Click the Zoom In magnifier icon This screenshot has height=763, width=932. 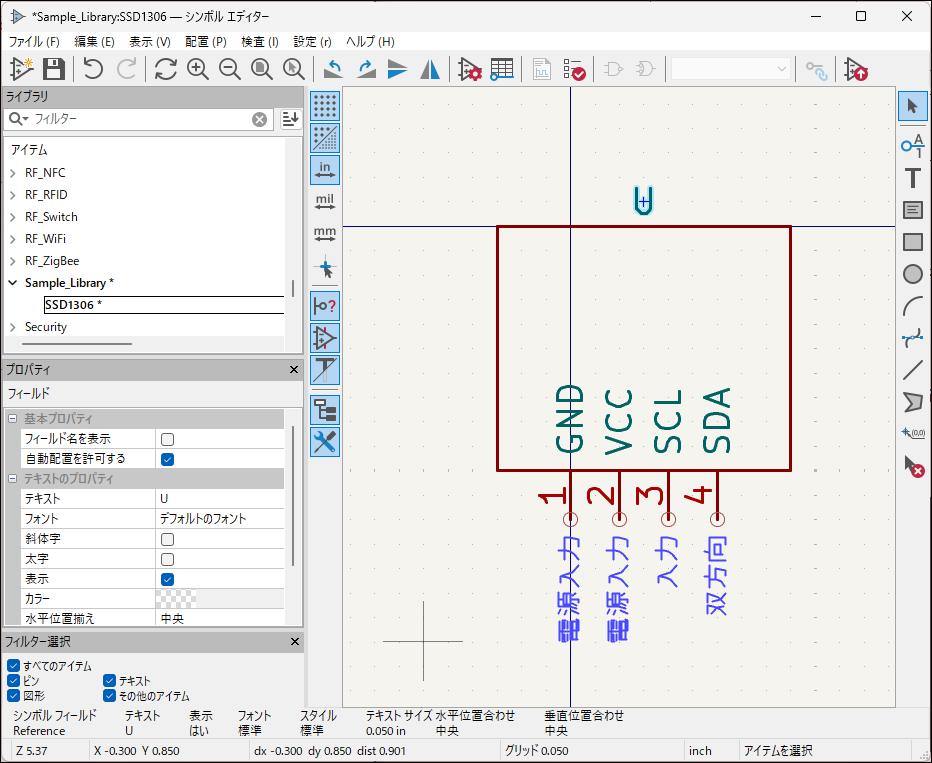click(198, 69)
